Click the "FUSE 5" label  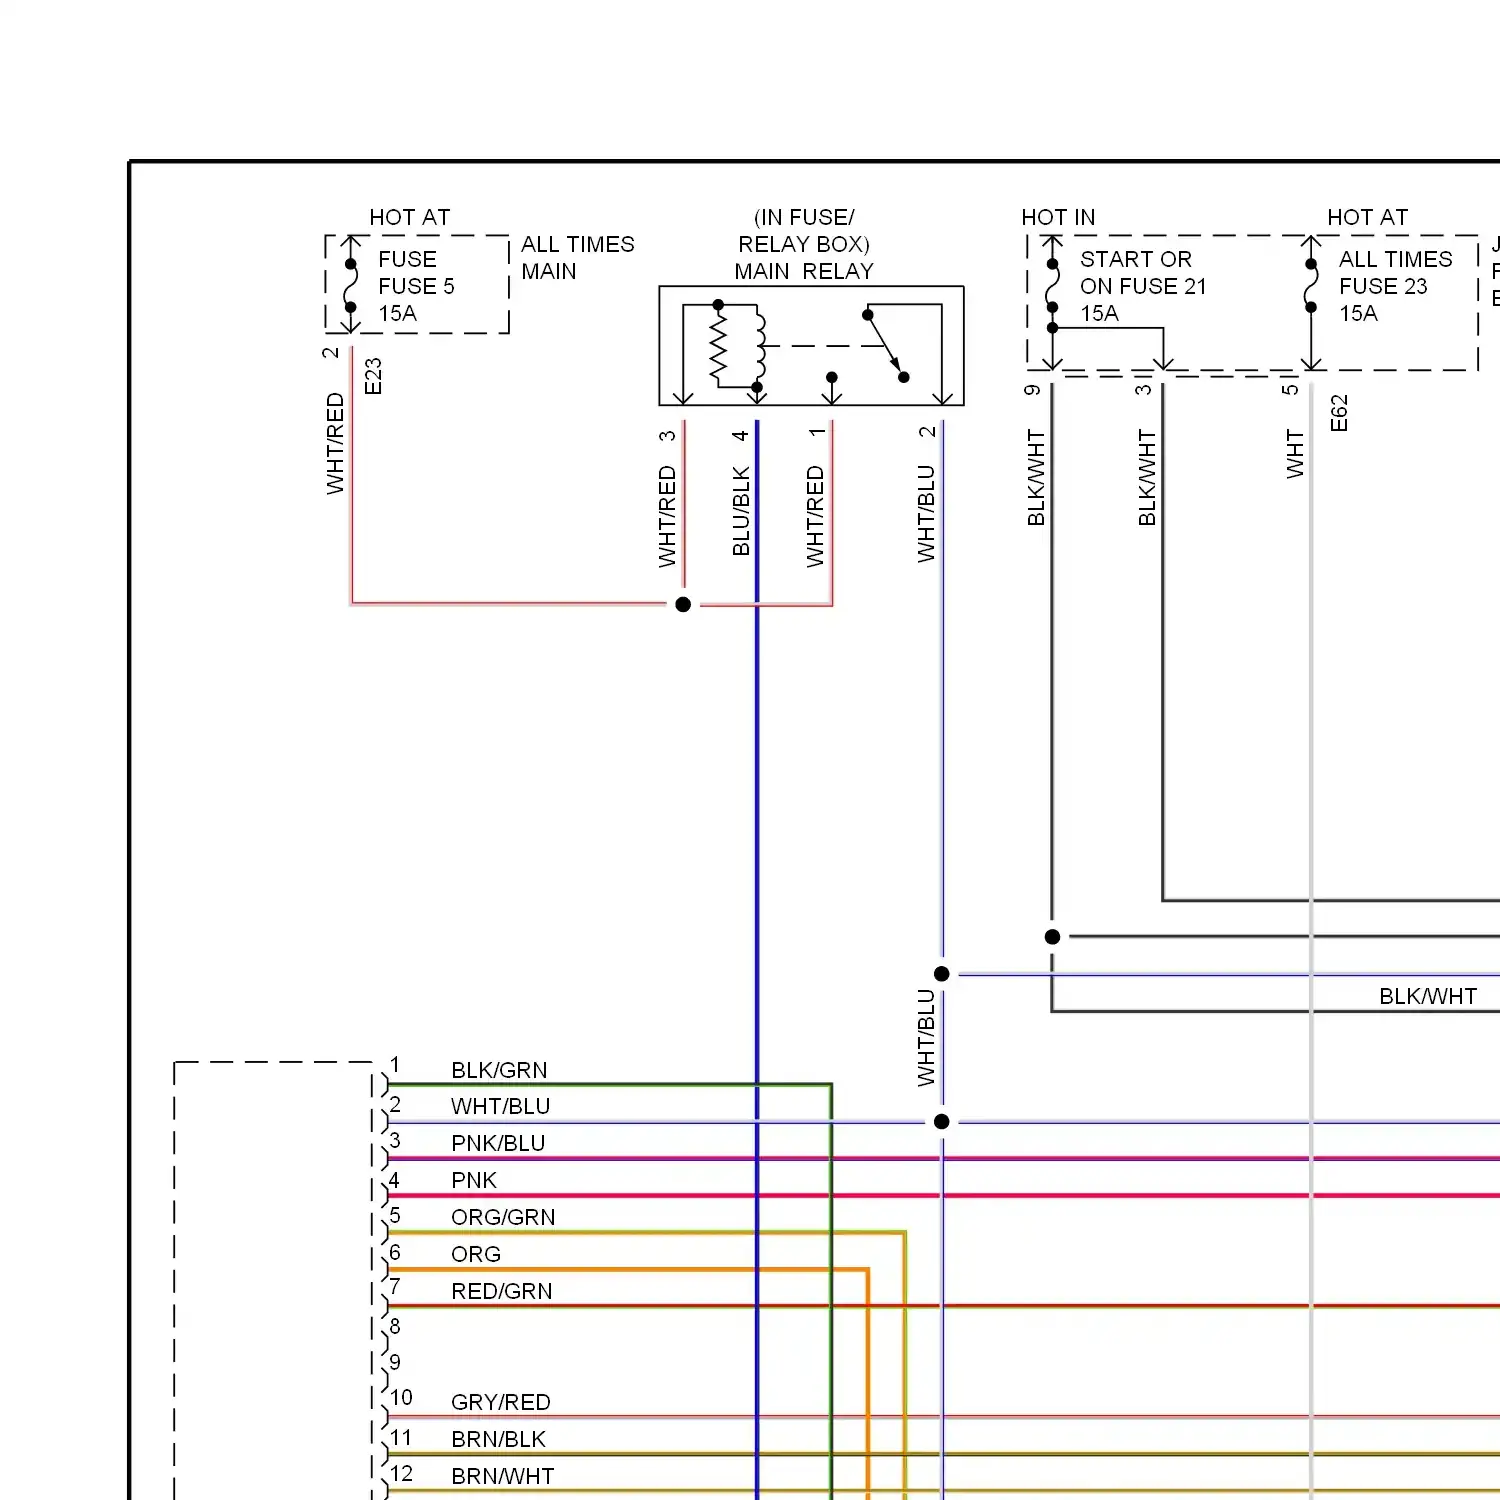coord(416,286)
